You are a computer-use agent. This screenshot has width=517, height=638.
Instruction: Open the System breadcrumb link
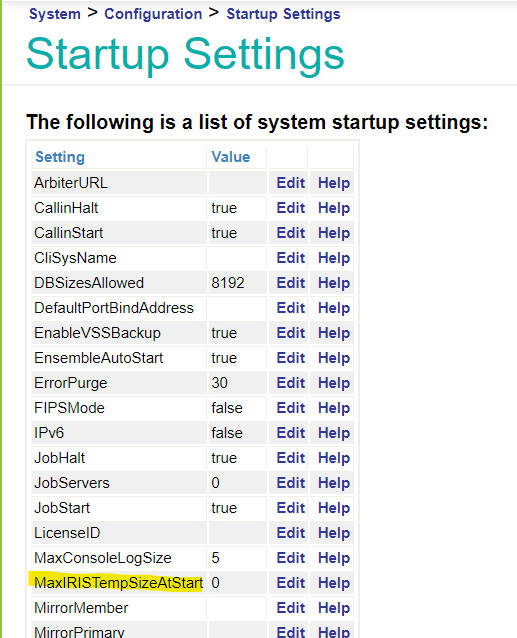pos(55,14)
